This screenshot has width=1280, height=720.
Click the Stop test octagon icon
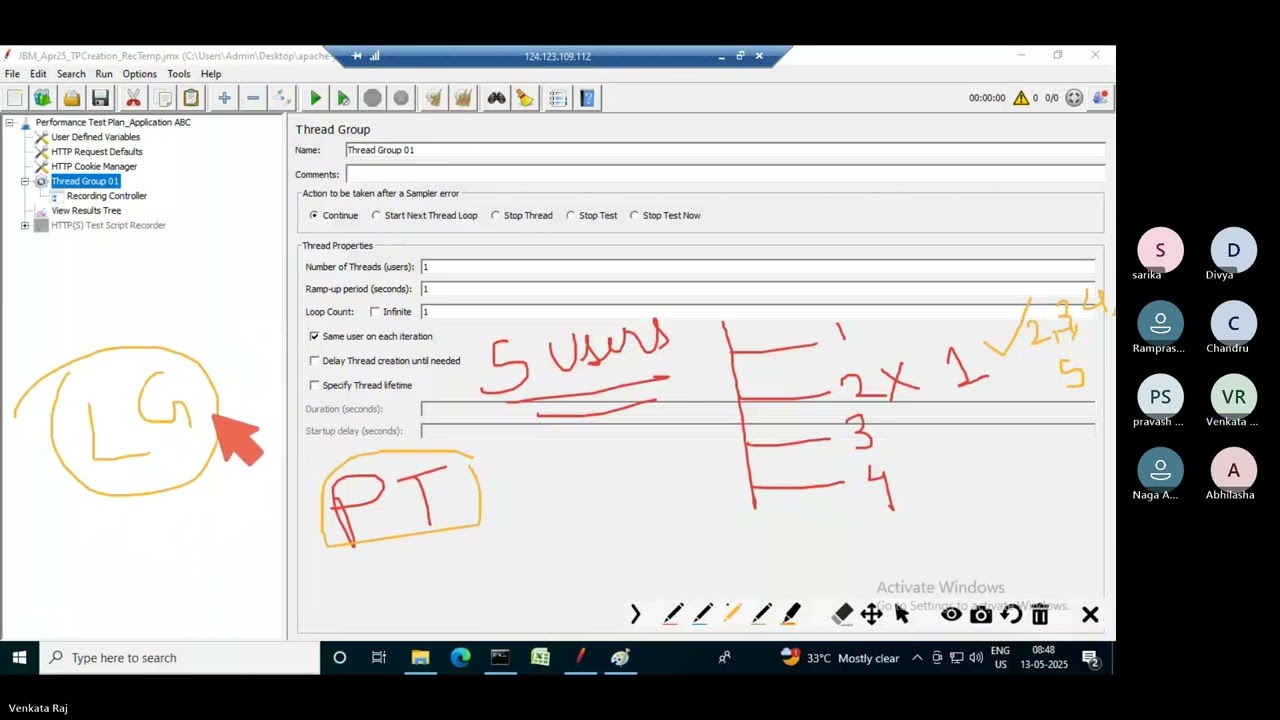(372, 97)
